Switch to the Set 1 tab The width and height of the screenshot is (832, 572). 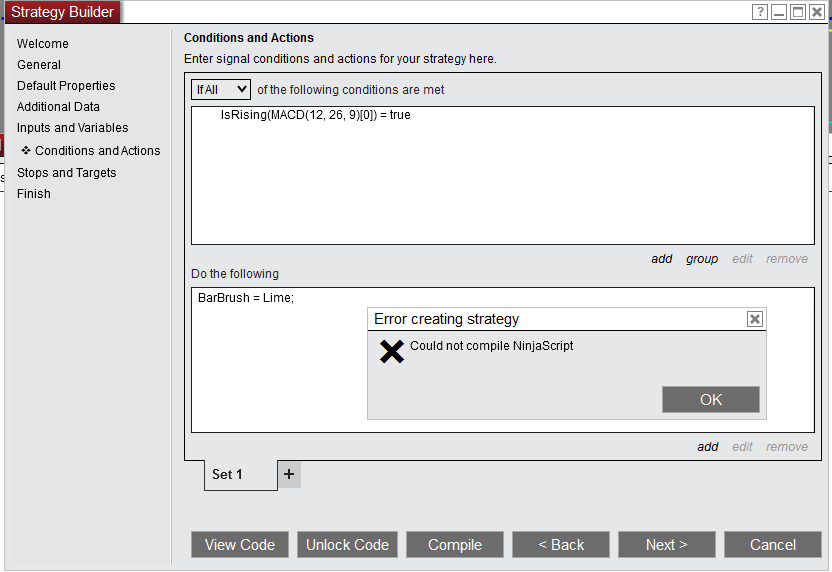click(228, 475)
